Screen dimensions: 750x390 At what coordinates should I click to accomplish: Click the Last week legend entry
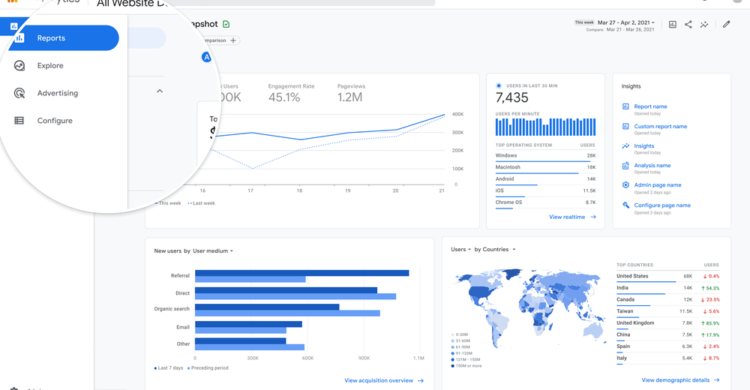pyautogui.click(x=201, y=203)
